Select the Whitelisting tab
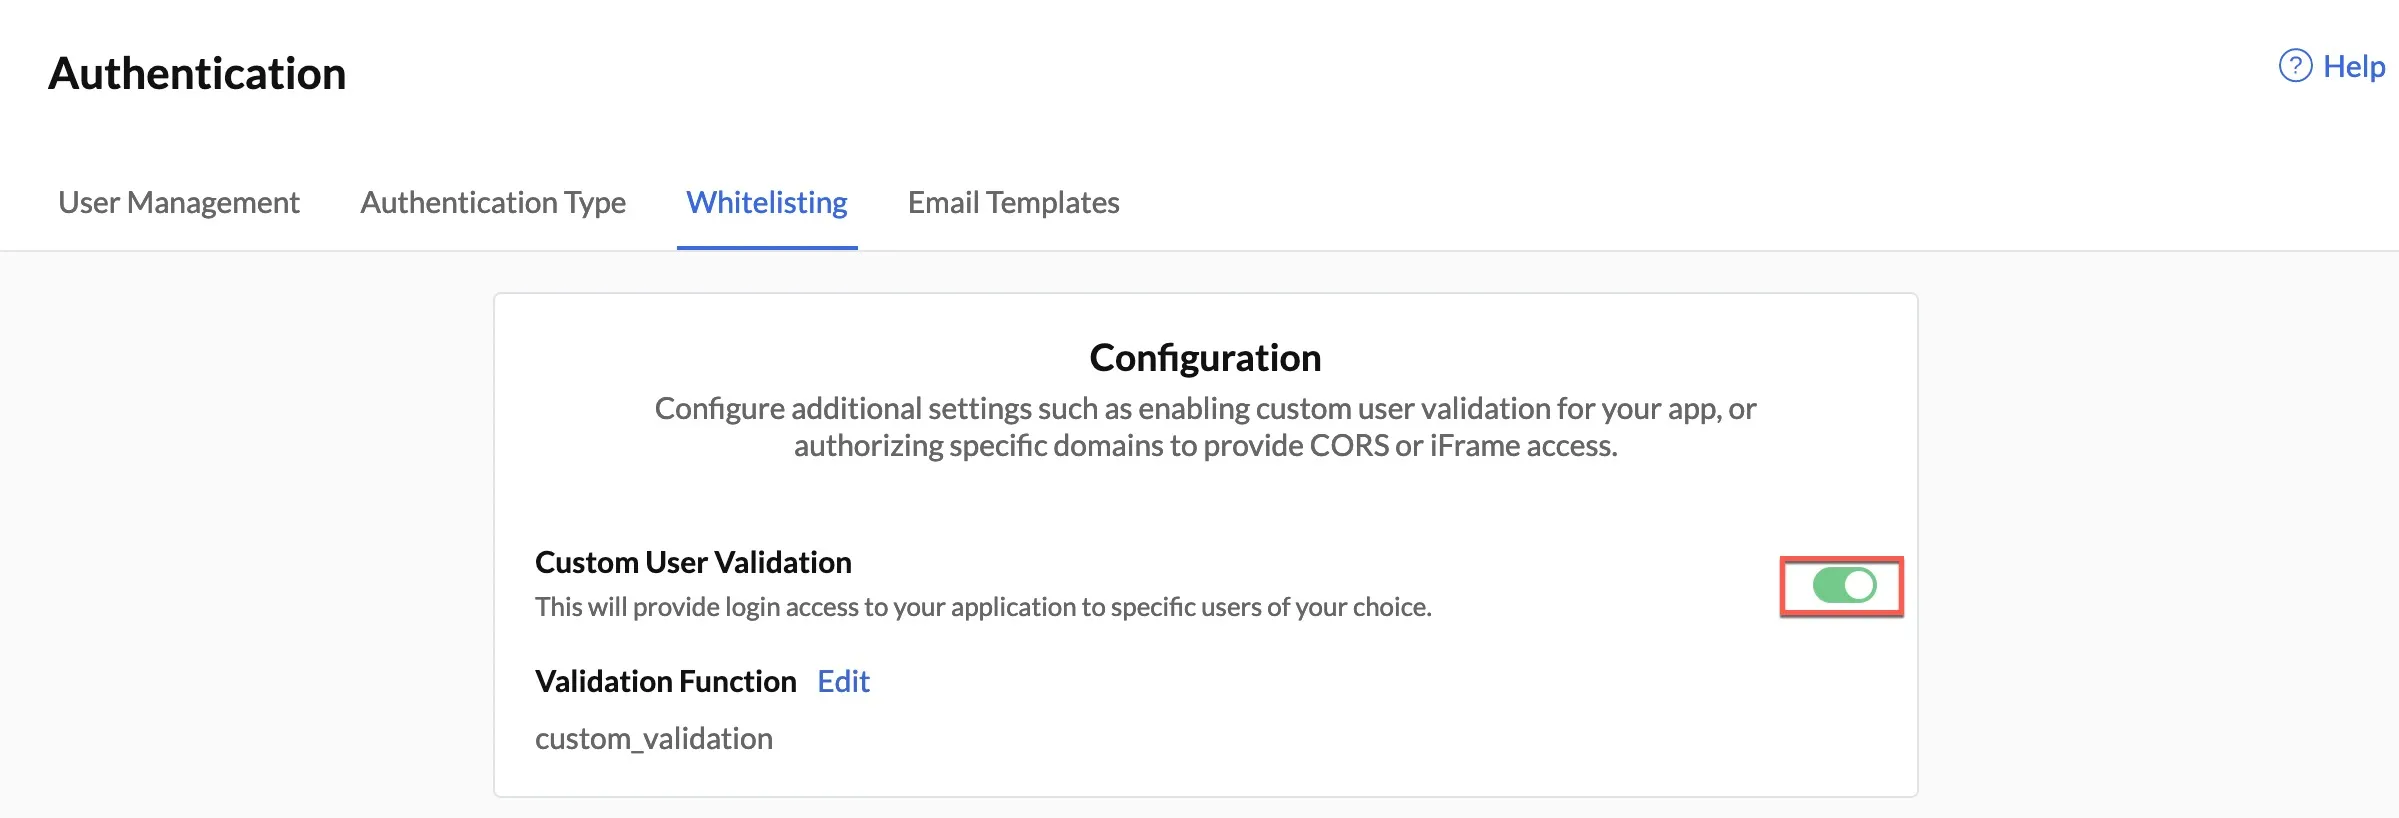Viewport: 2399px width, 818px height. pos(767,202)
